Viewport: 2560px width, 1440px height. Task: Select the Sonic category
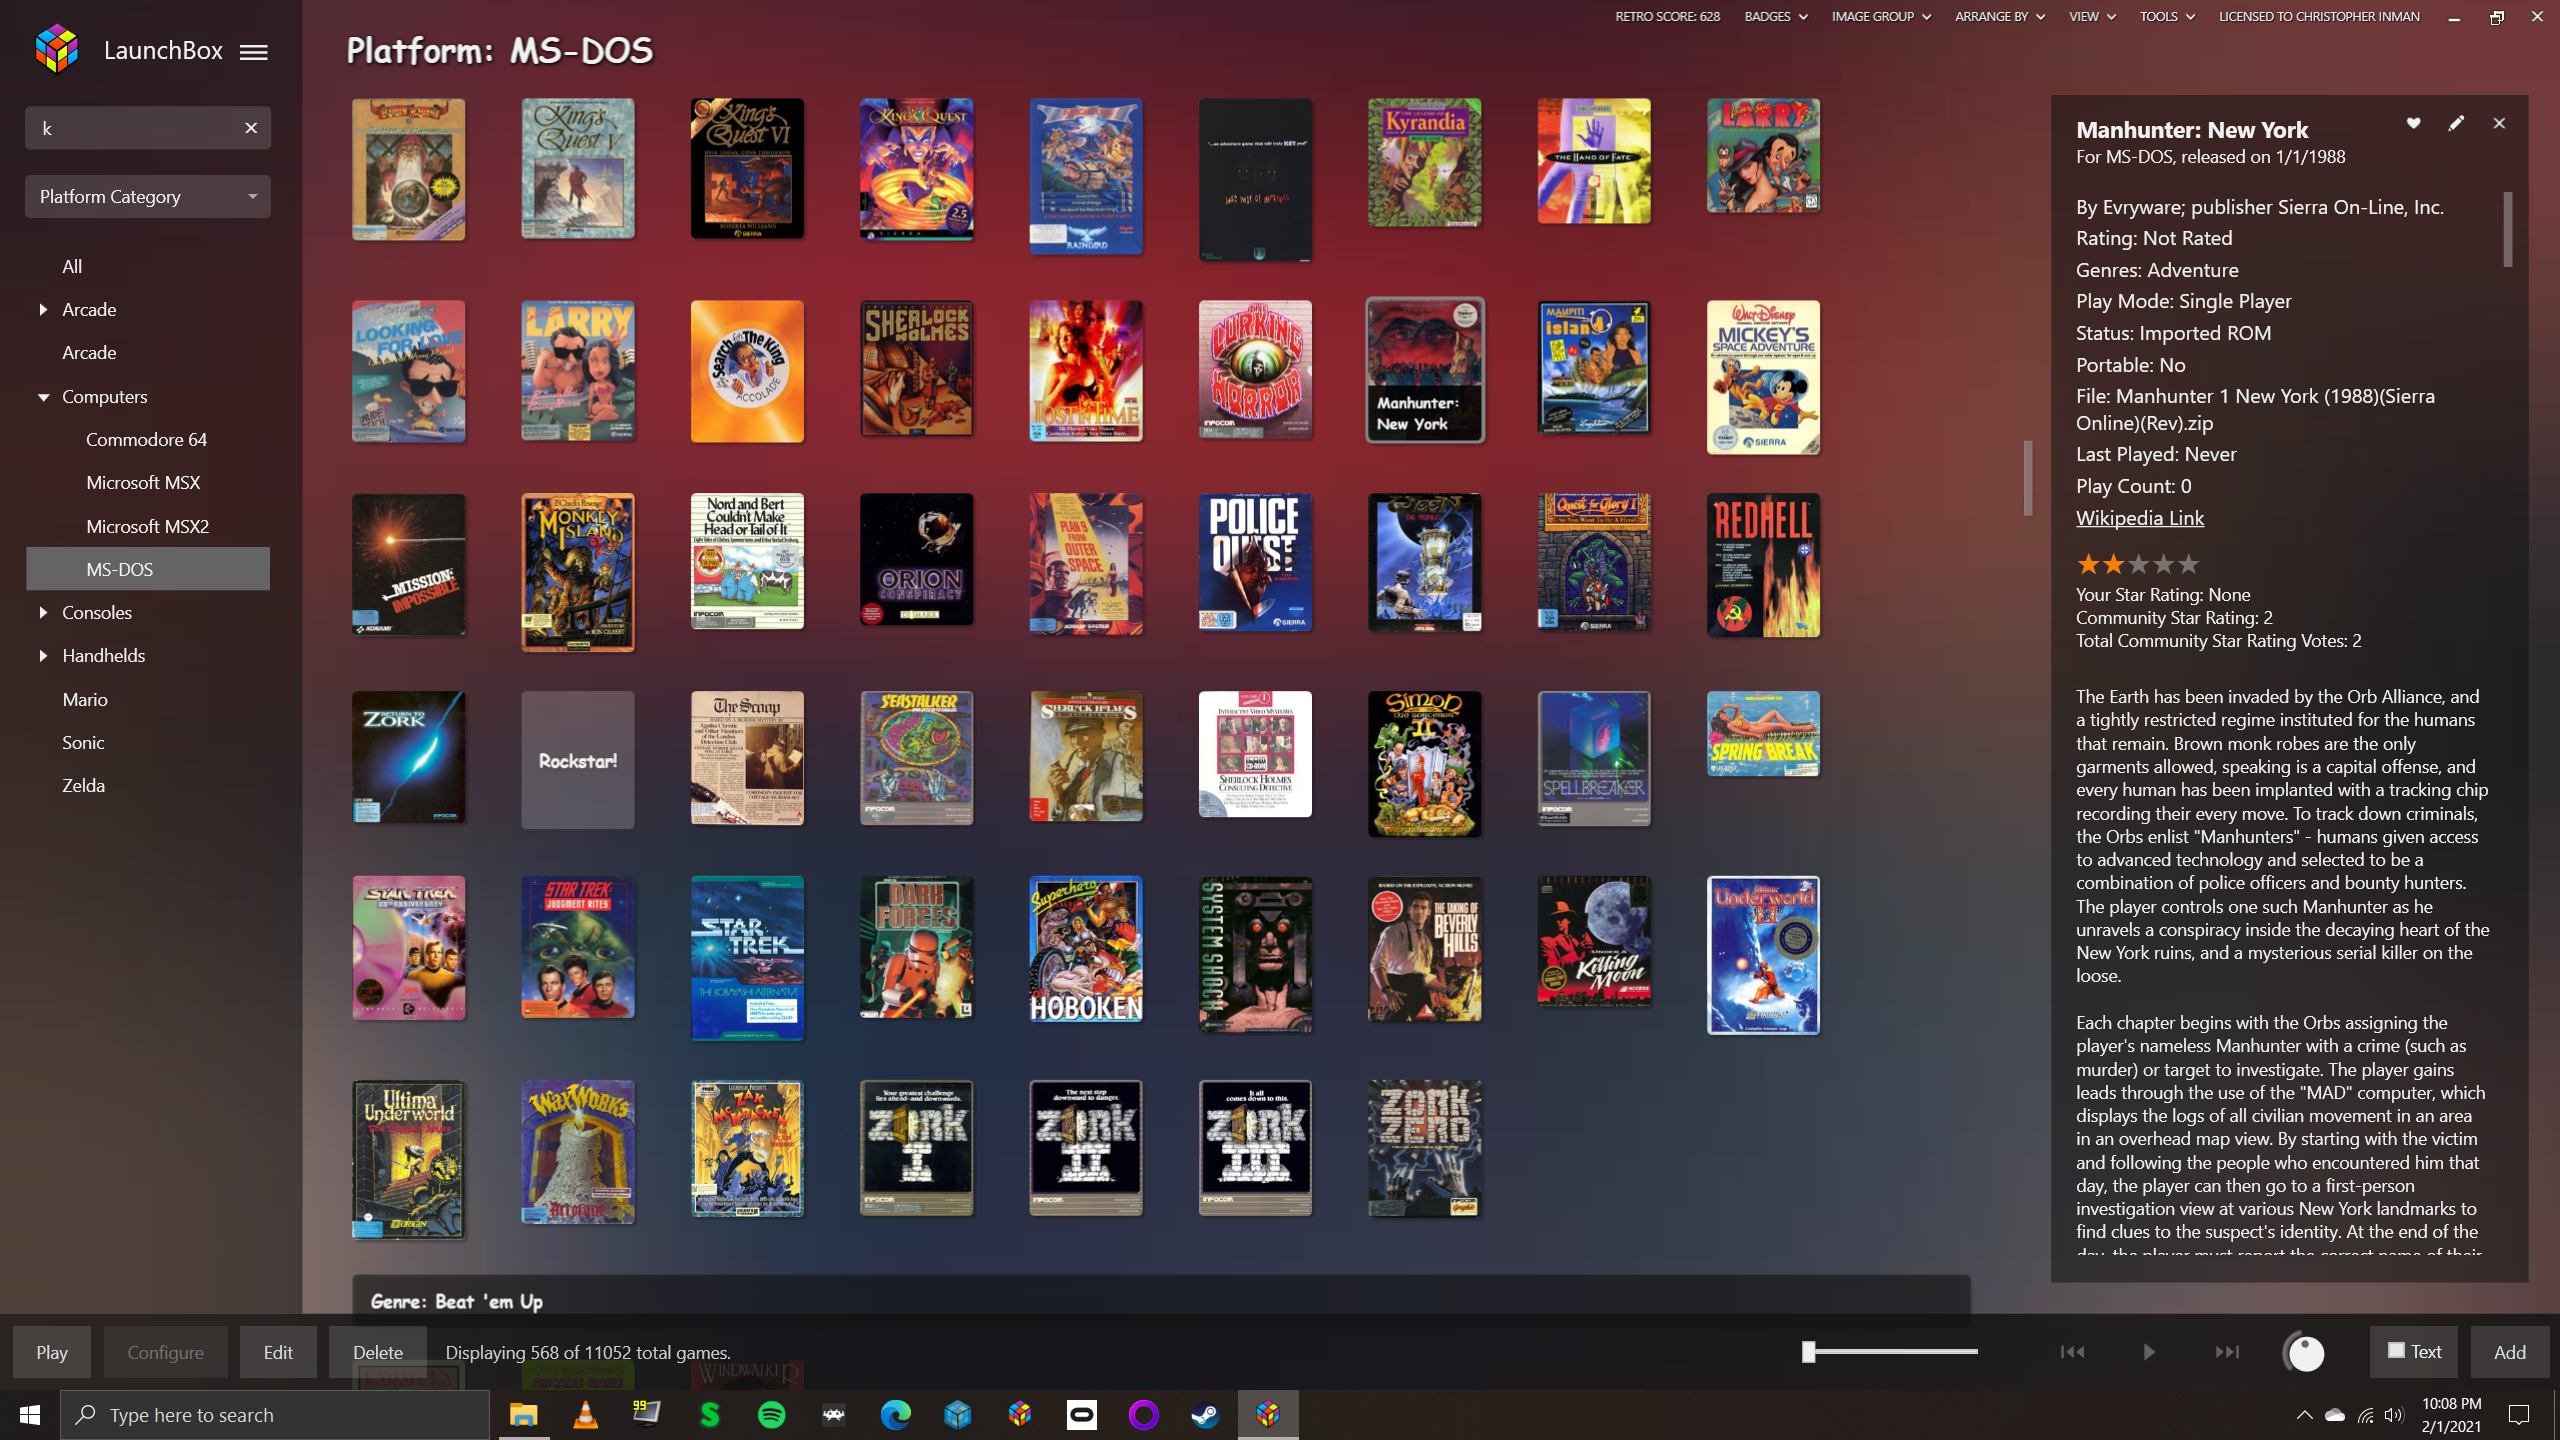83,743
